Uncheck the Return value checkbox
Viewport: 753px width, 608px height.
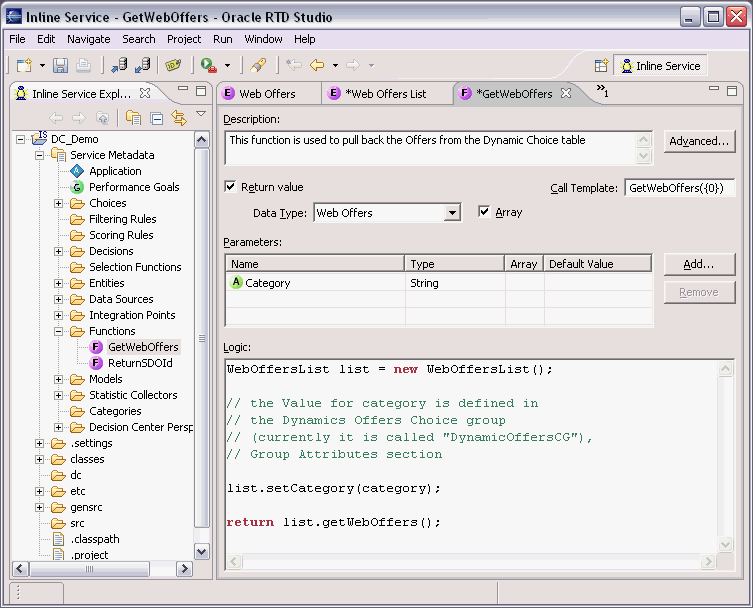231,187
